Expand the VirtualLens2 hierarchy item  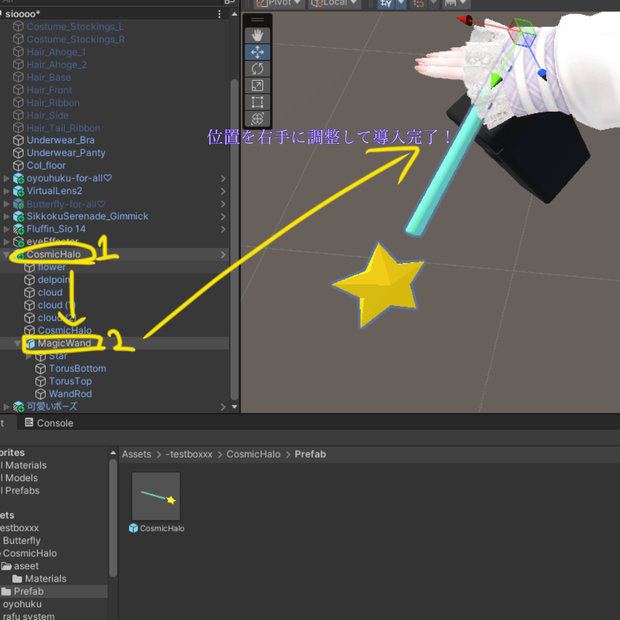pyautogui.click(x=6, y=191)
